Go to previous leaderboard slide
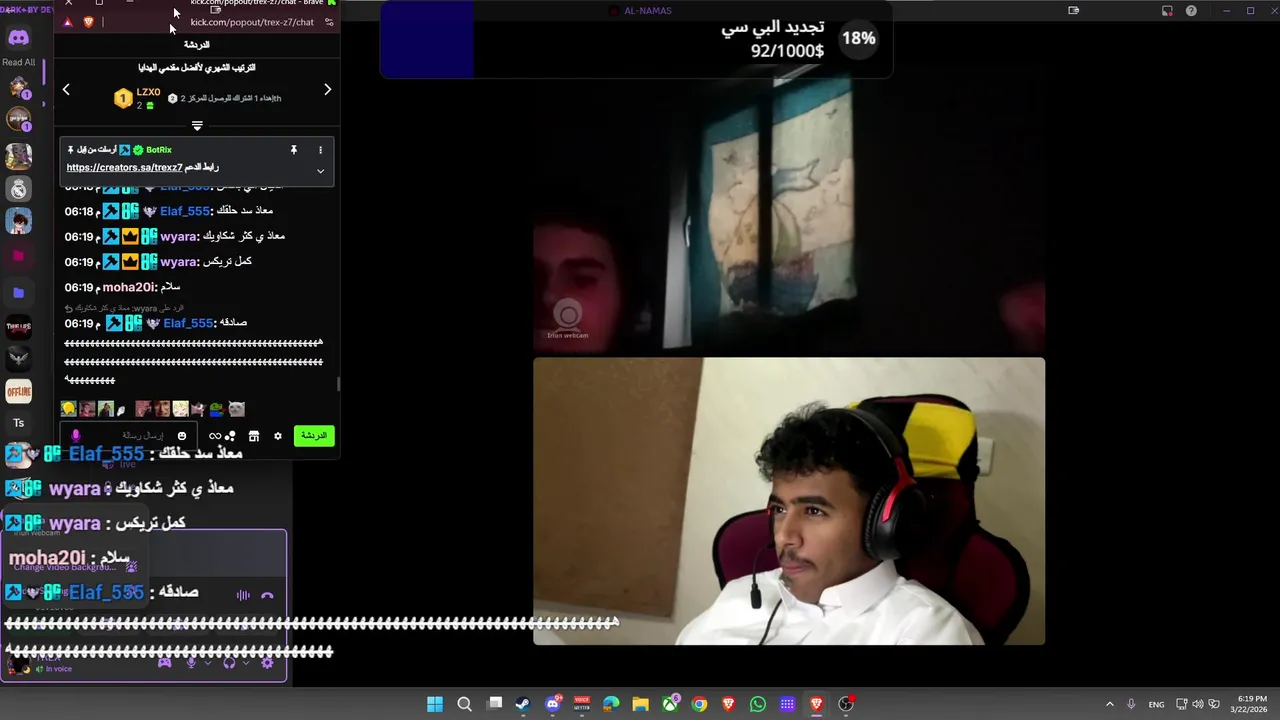This screenshot has width=1280, height=720. click(x=66, y=90)
